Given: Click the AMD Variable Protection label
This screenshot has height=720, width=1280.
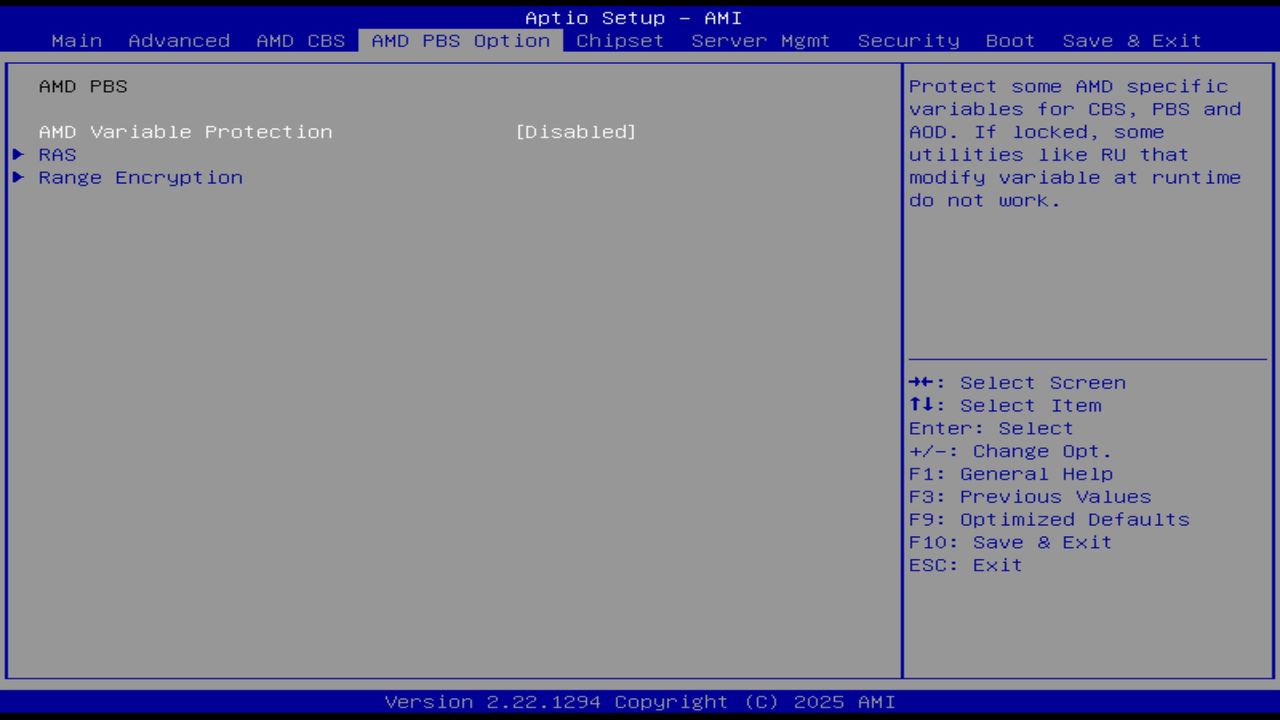Looking at the screenshot, I should 185,131.
